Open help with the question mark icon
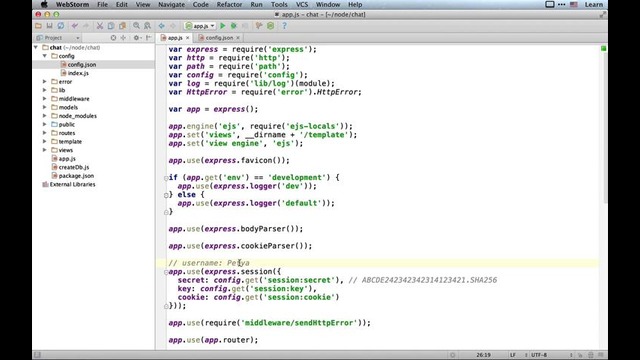The height and width of the screenshot is (360, 640). coord(284,26)
